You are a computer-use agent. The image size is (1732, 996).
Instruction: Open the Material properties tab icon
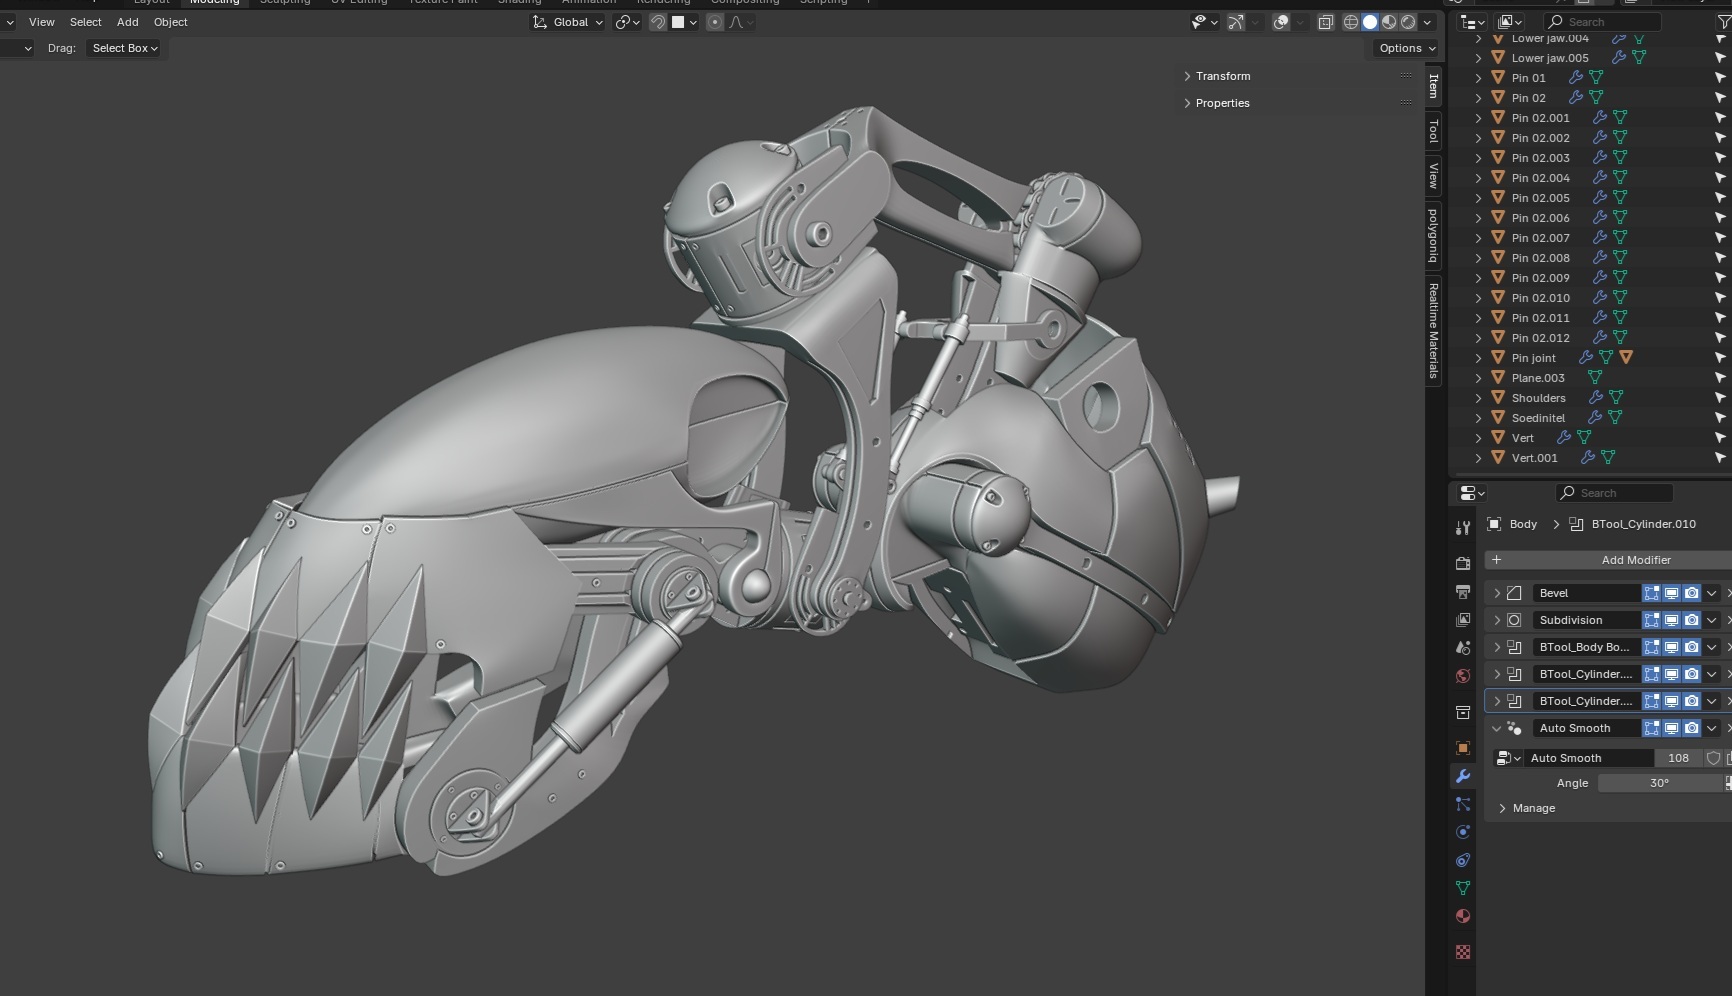point(1463,916)
